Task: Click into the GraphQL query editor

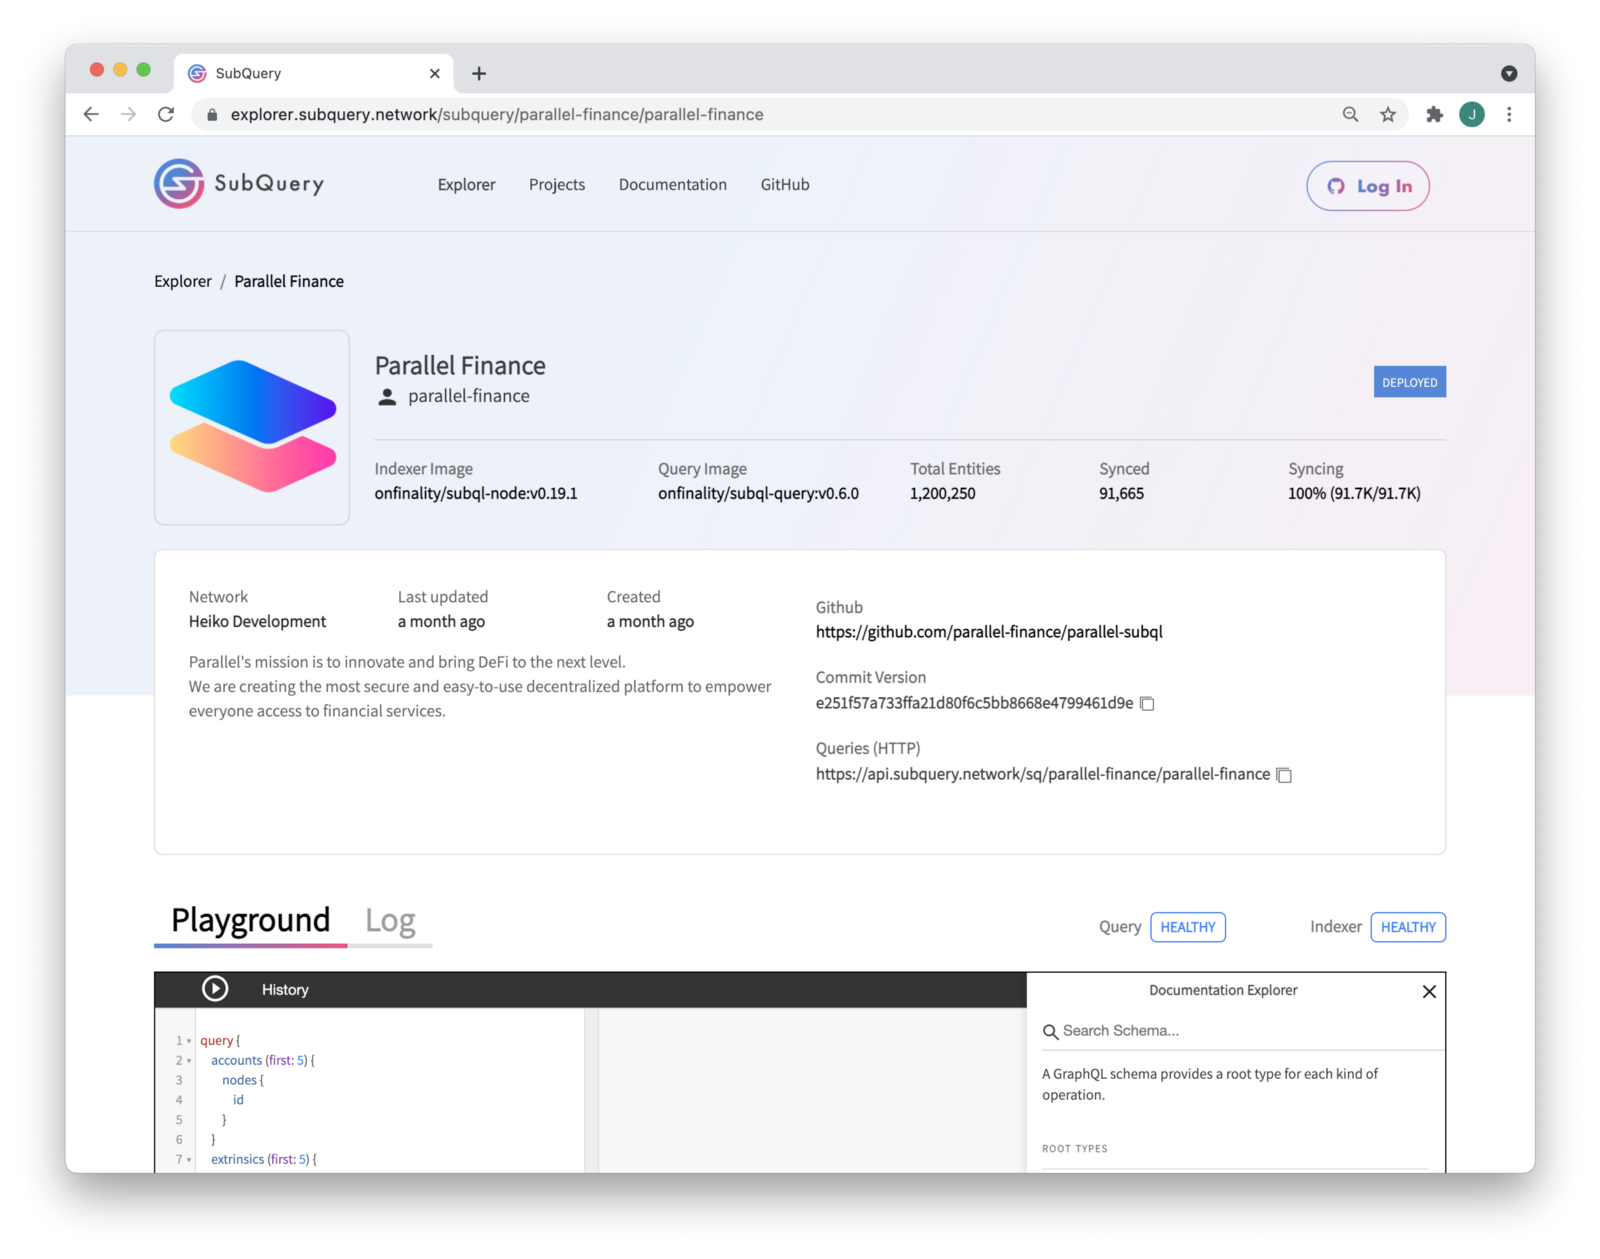Action: (x=390, y=1090)
